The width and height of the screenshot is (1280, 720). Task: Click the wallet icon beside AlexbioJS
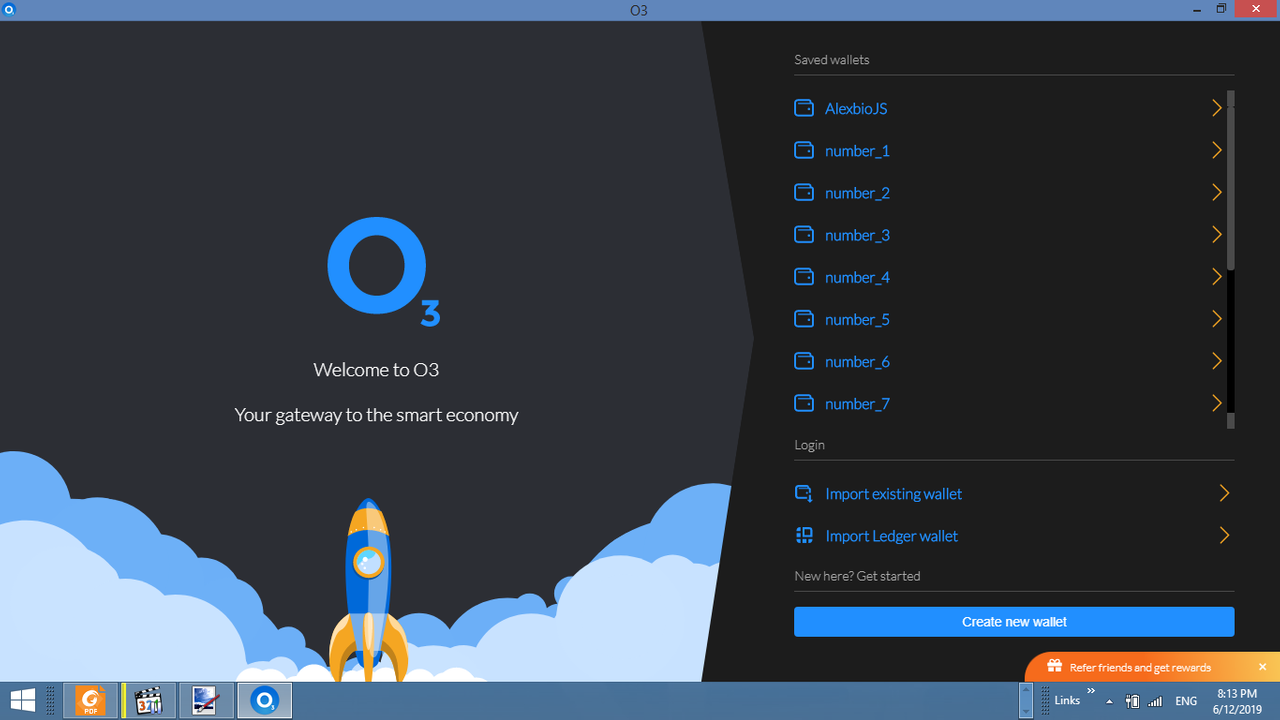[x=804, y=108]
